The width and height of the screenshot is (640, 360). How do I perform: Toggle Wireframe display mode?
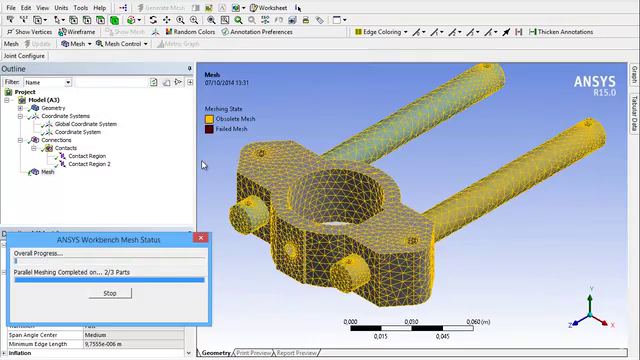pyautogui.click(x=76, y=32)
